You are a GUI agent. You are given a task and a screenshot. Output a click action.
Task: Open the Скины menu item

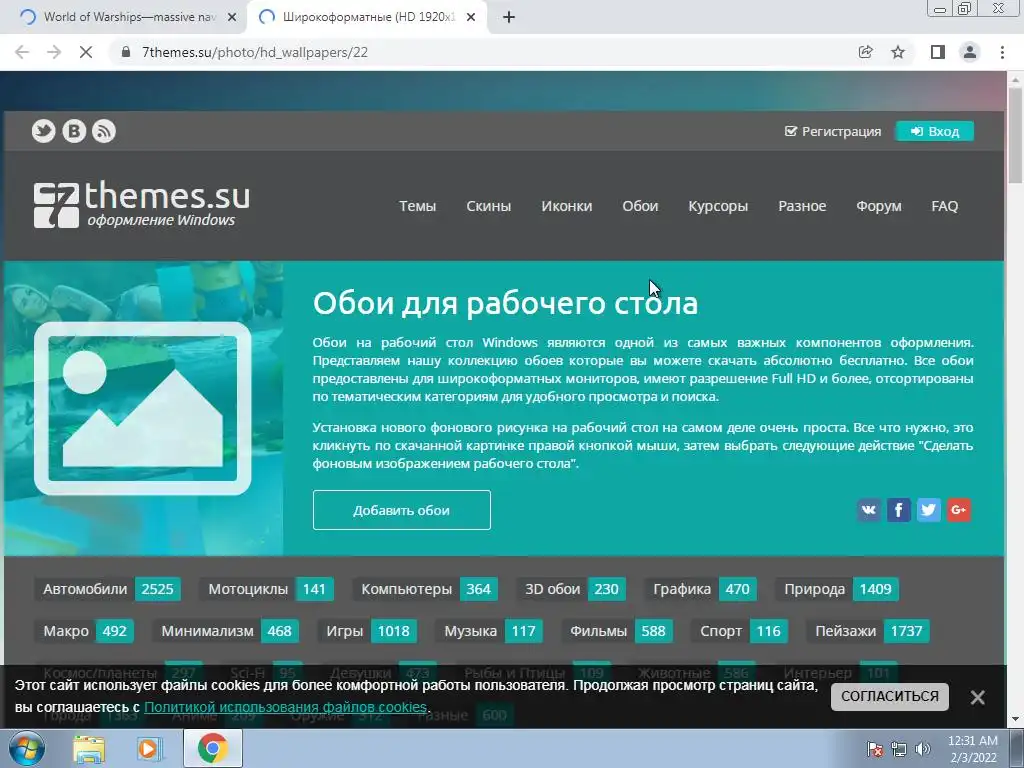pos(488,206)
